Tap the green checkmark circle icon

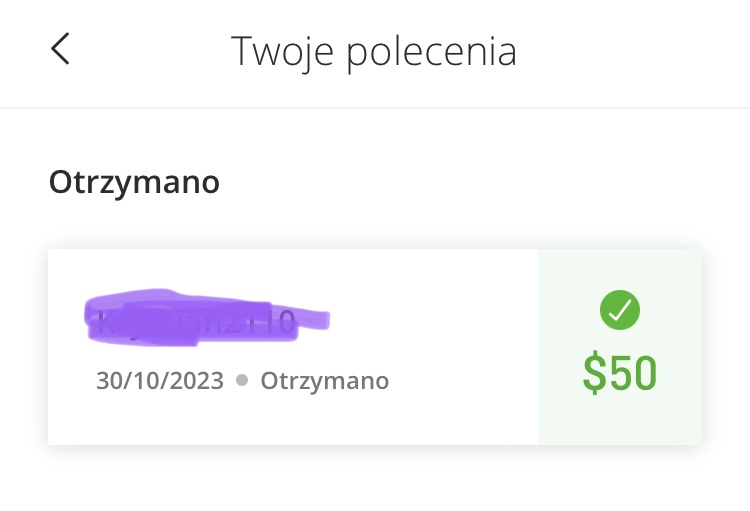point(620,310)
